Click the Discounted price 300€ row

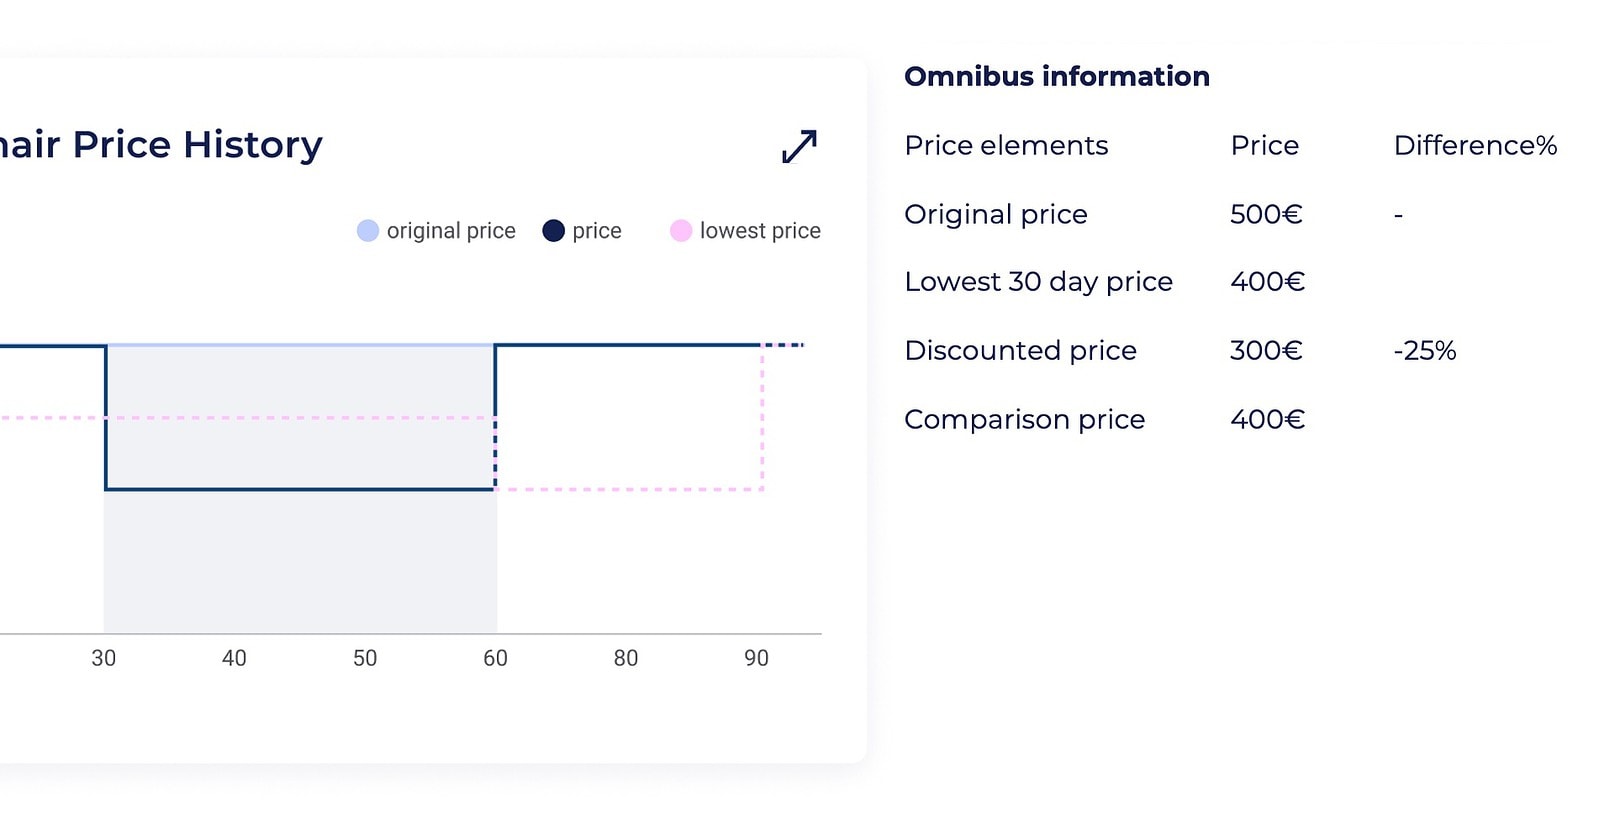click(x=1020, y=351)
